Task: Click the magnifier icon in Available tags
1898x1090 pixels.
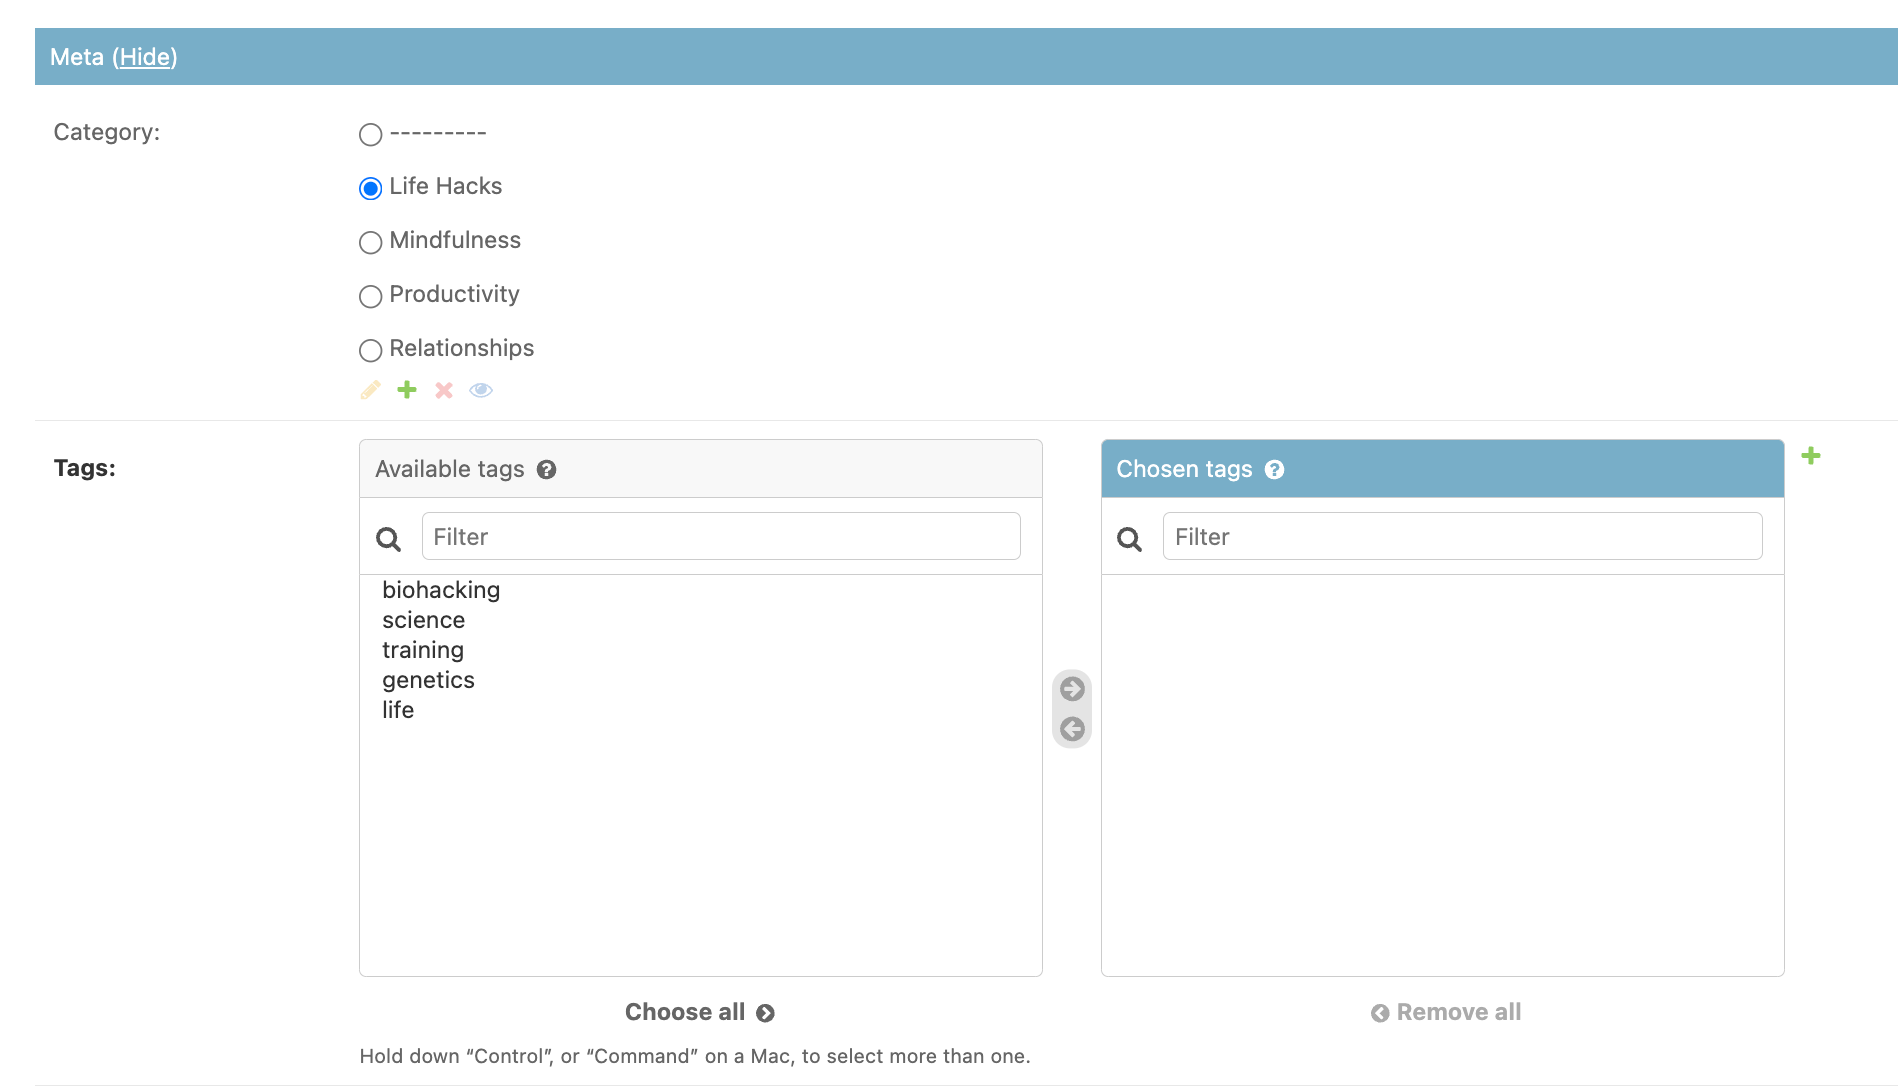Action: pos(388,538)
